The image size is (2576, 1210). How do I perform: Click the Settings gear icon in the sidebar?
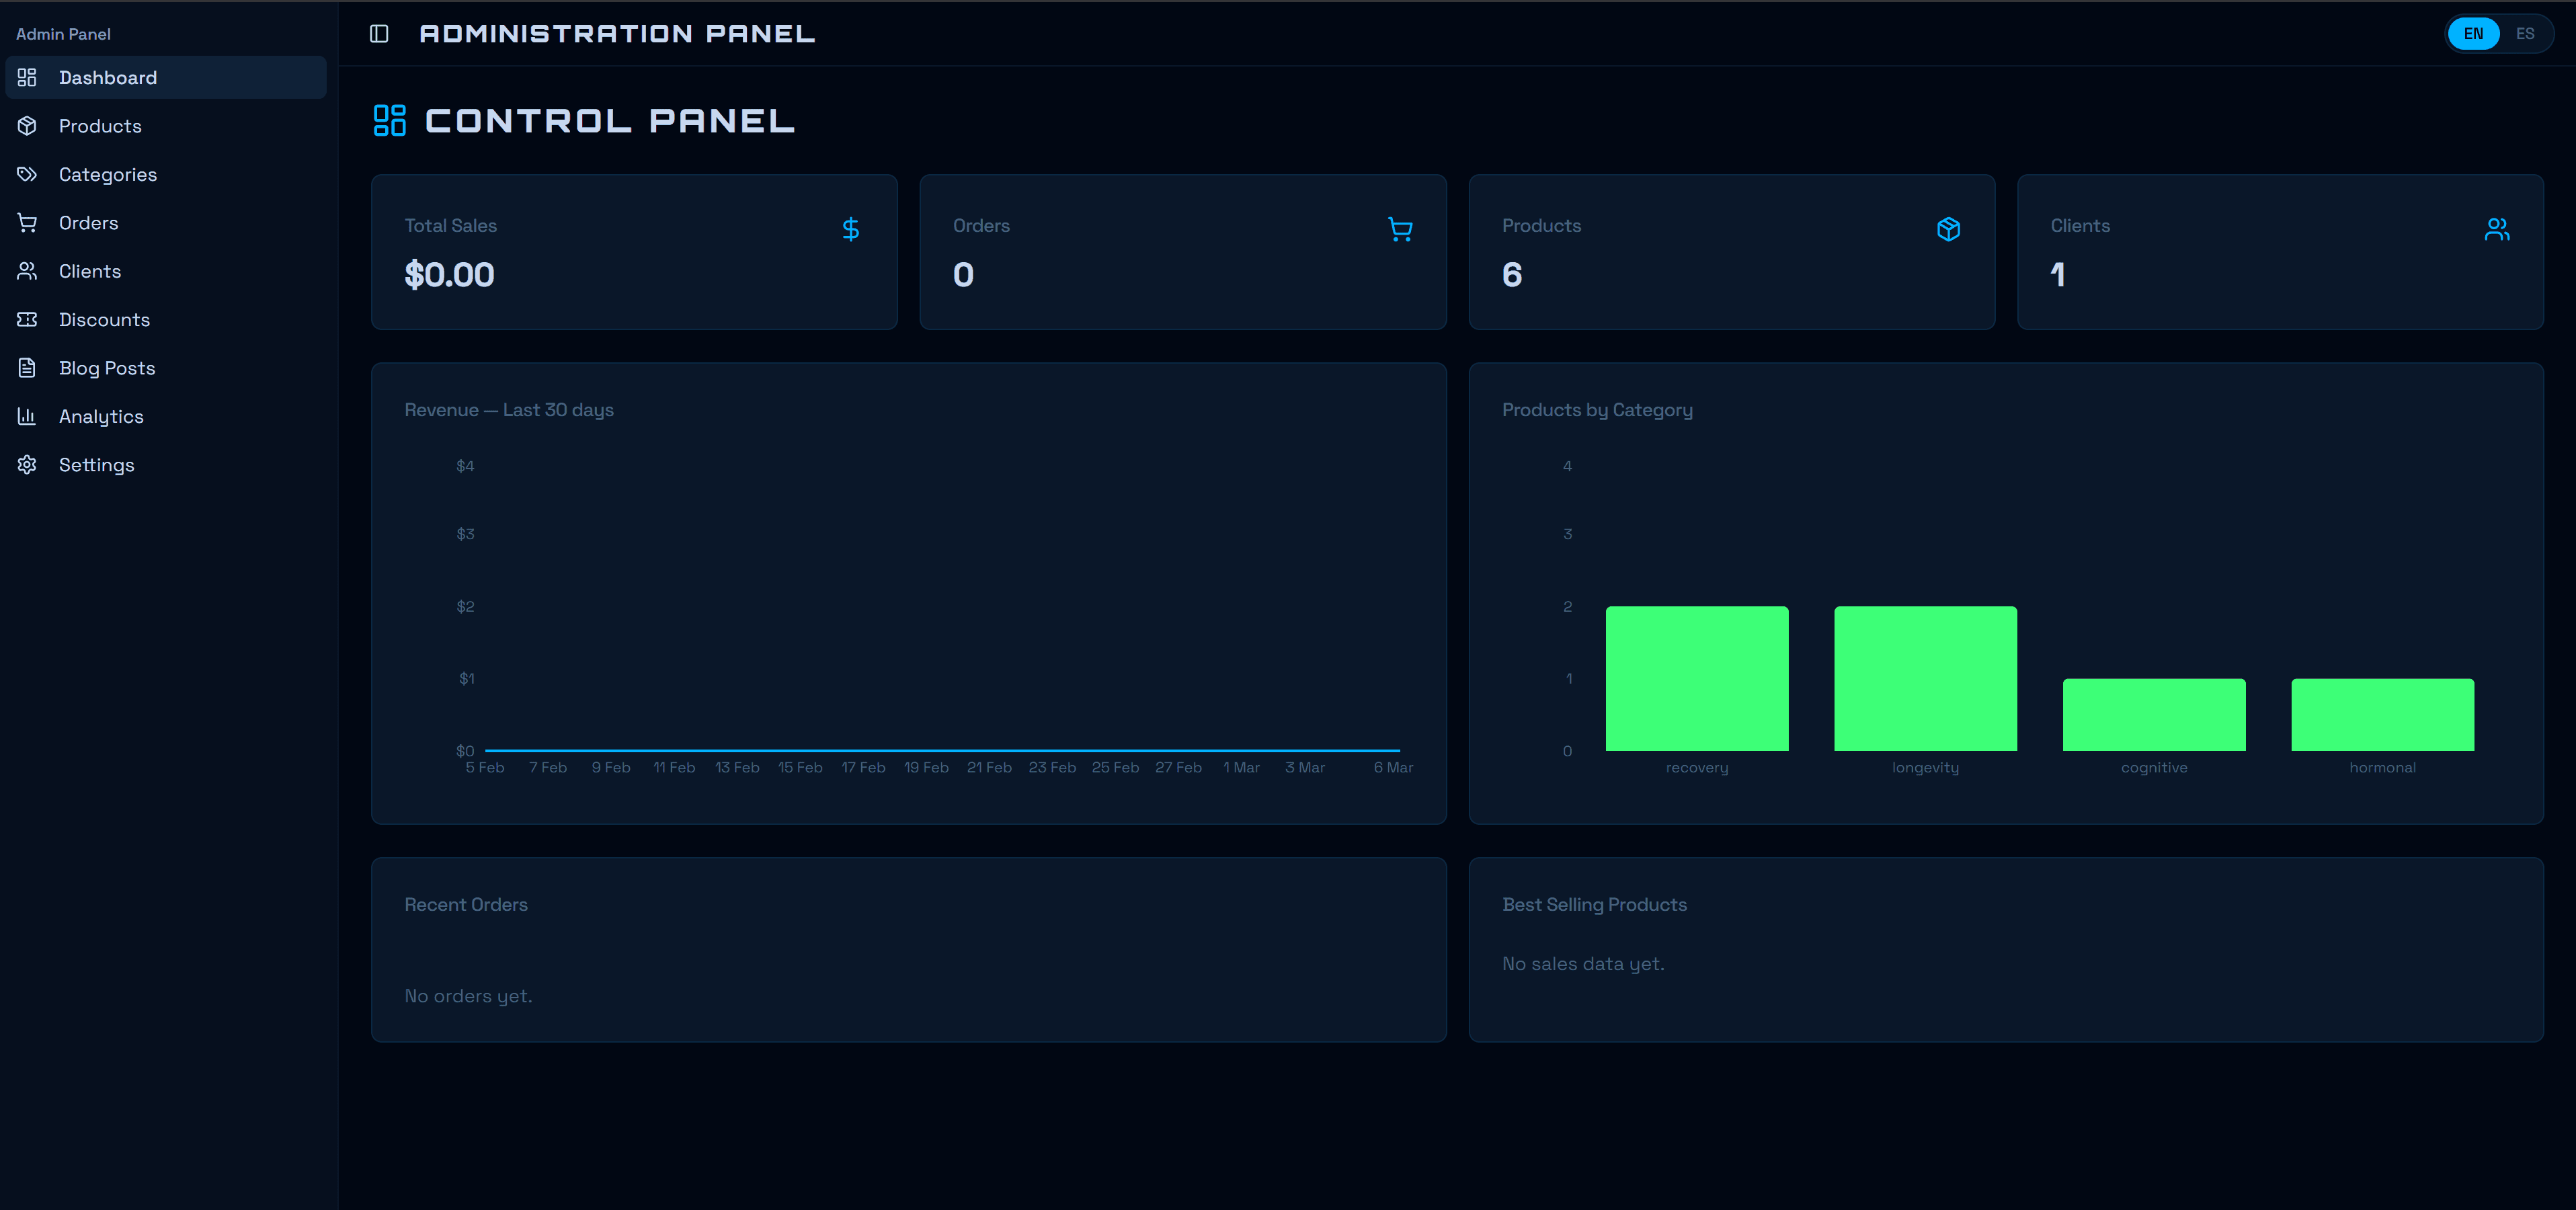pyautogui.click(x=27, y=464)
